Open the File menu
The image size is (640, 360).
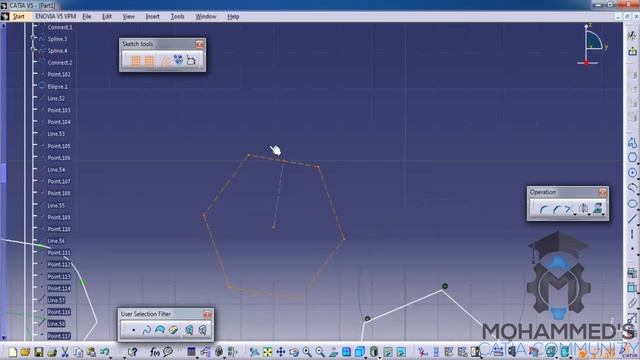pos(87,17)
